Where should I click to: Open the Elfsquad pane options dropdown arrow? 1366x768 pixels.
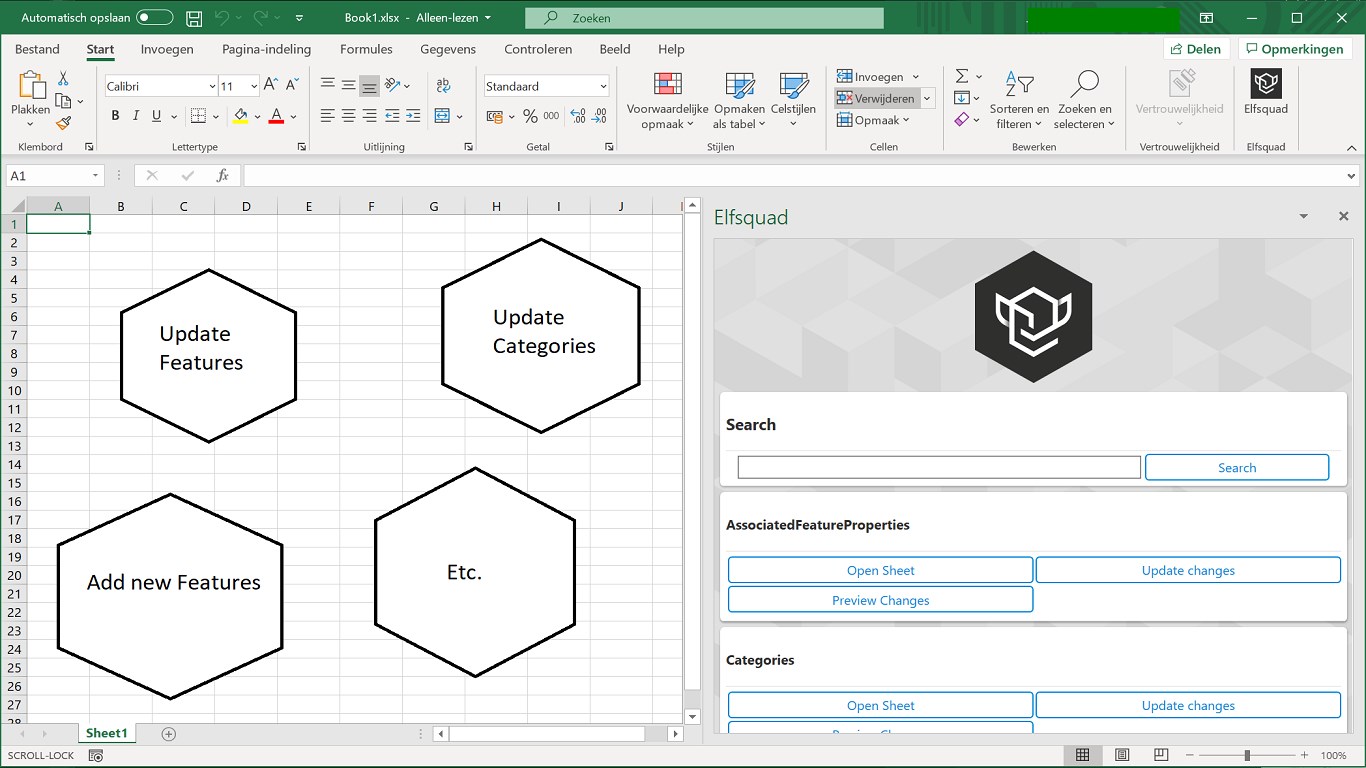pyautogui.click(x=1303, y=216)
